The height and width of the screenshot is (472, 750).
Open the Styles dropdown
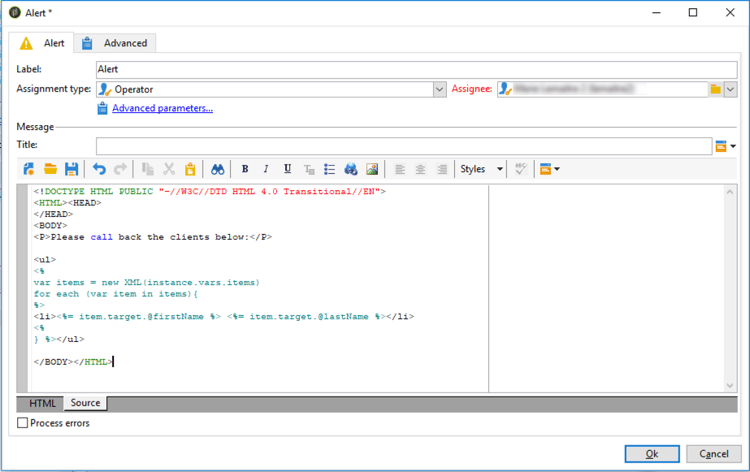(482, 169)
